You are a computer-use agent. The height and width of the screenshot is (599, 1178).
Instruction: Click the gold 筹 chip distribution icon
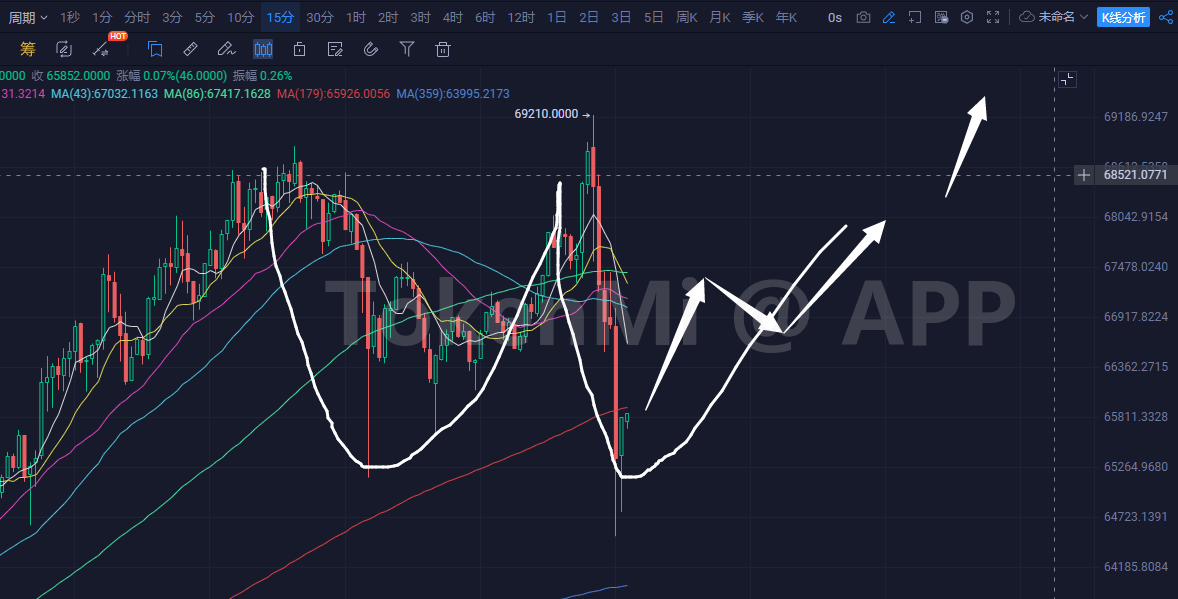pos(27,49)
